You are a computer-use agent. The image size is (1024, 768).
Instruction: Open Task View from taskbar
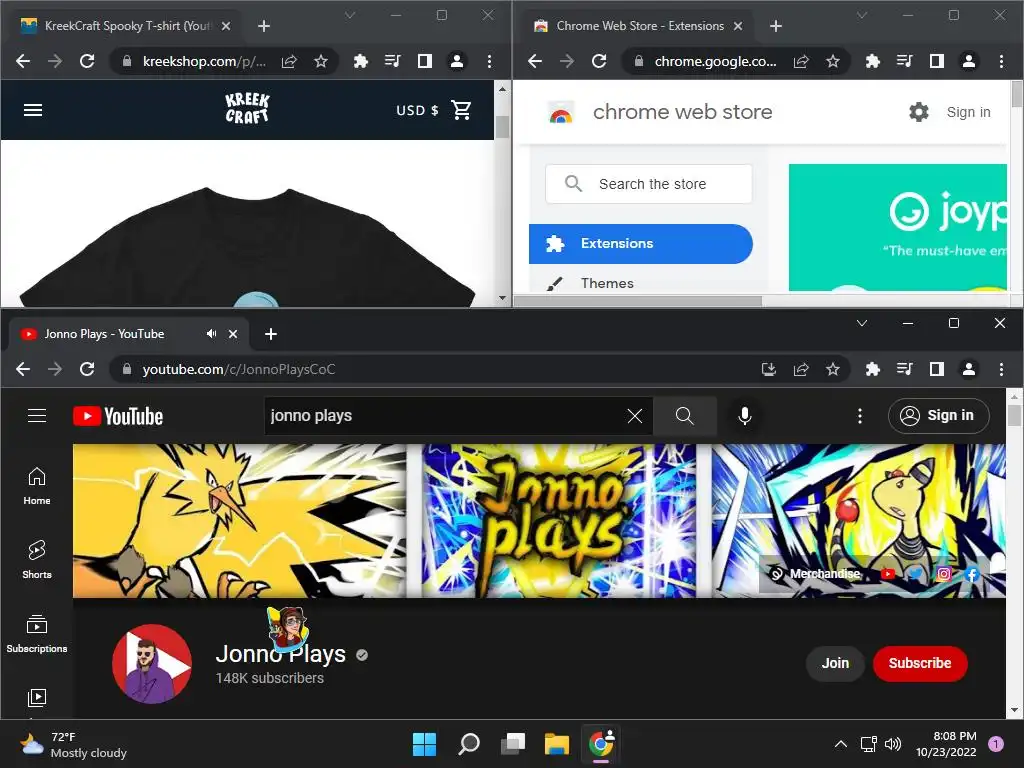point(513,744)
